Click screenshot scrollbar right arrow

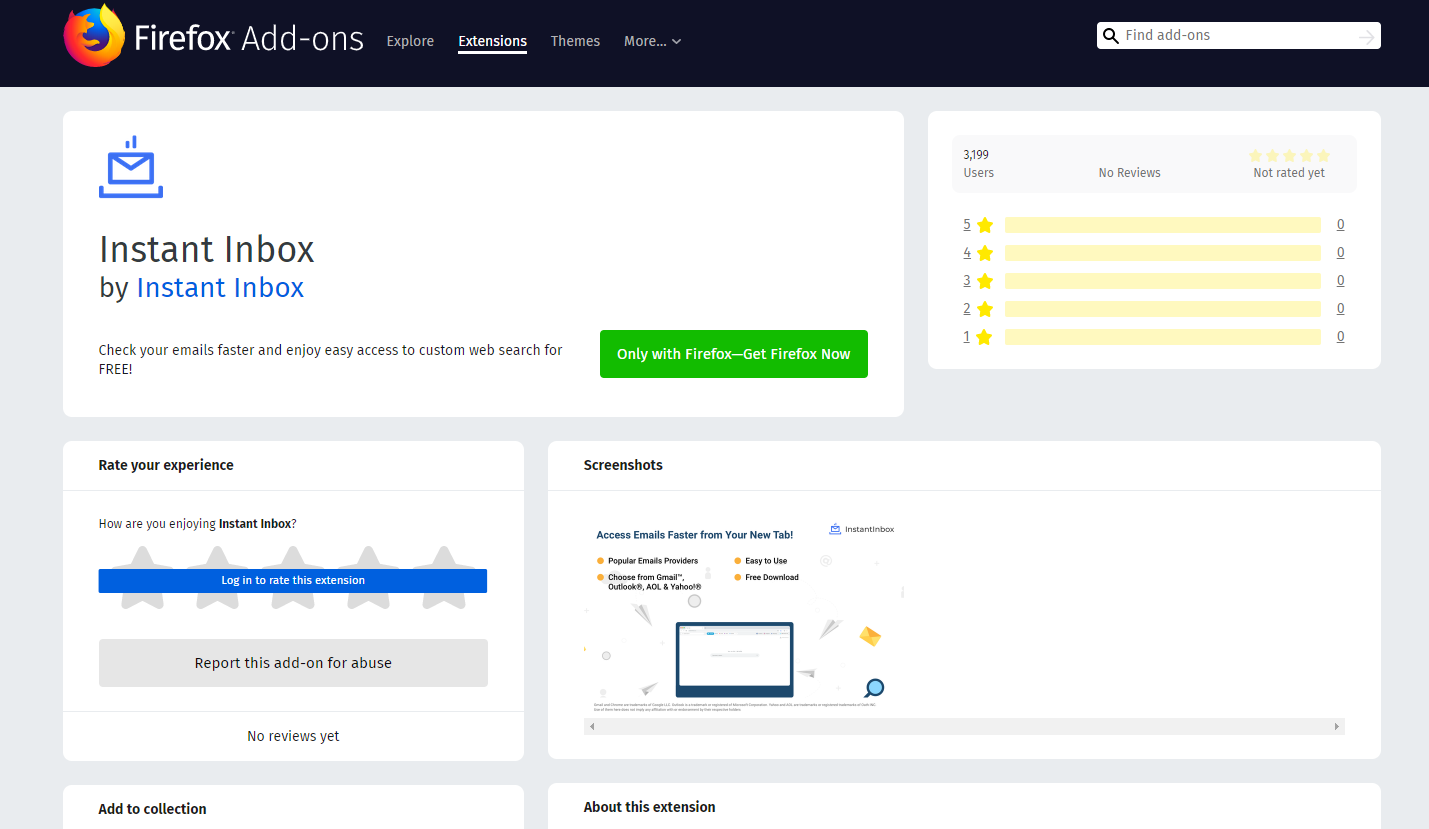(x=1337, y=726)
